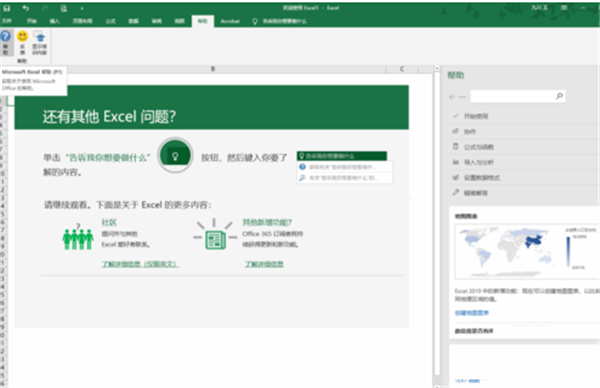The height and width of the screenshot is (388, 600).
Task: Switch to the 开始 (Home) ribbon tab
Action: pyautogui.click(x=32, y=21)
